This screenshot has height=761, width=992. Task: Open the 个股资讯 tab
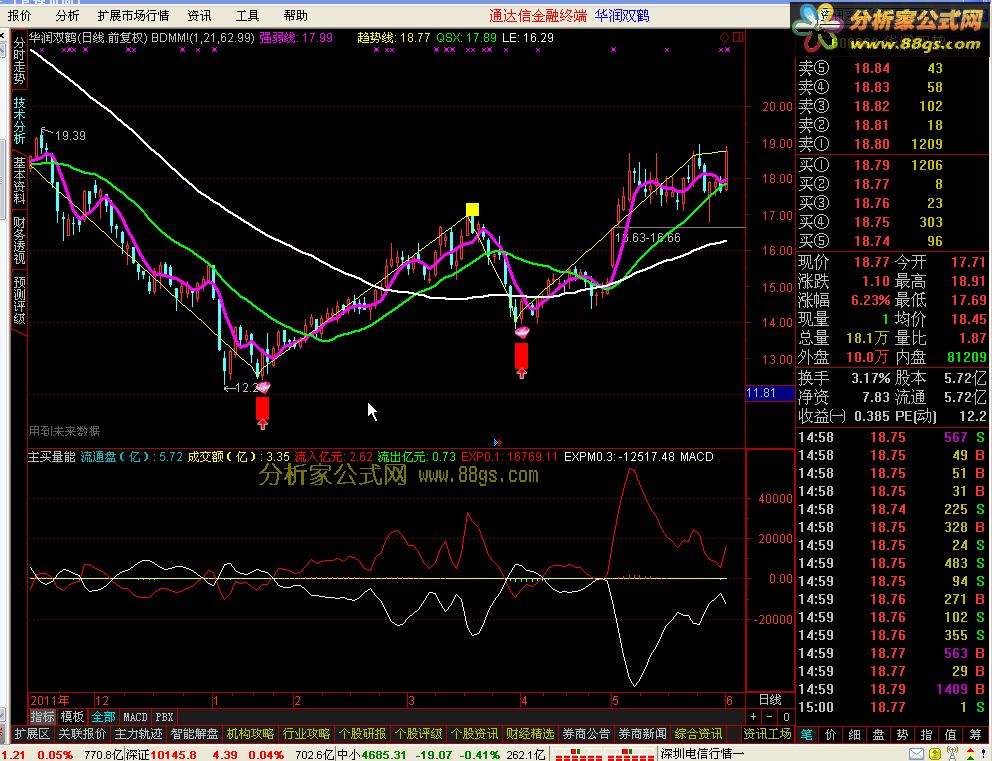pyautogui.click(x=474, y=734)
